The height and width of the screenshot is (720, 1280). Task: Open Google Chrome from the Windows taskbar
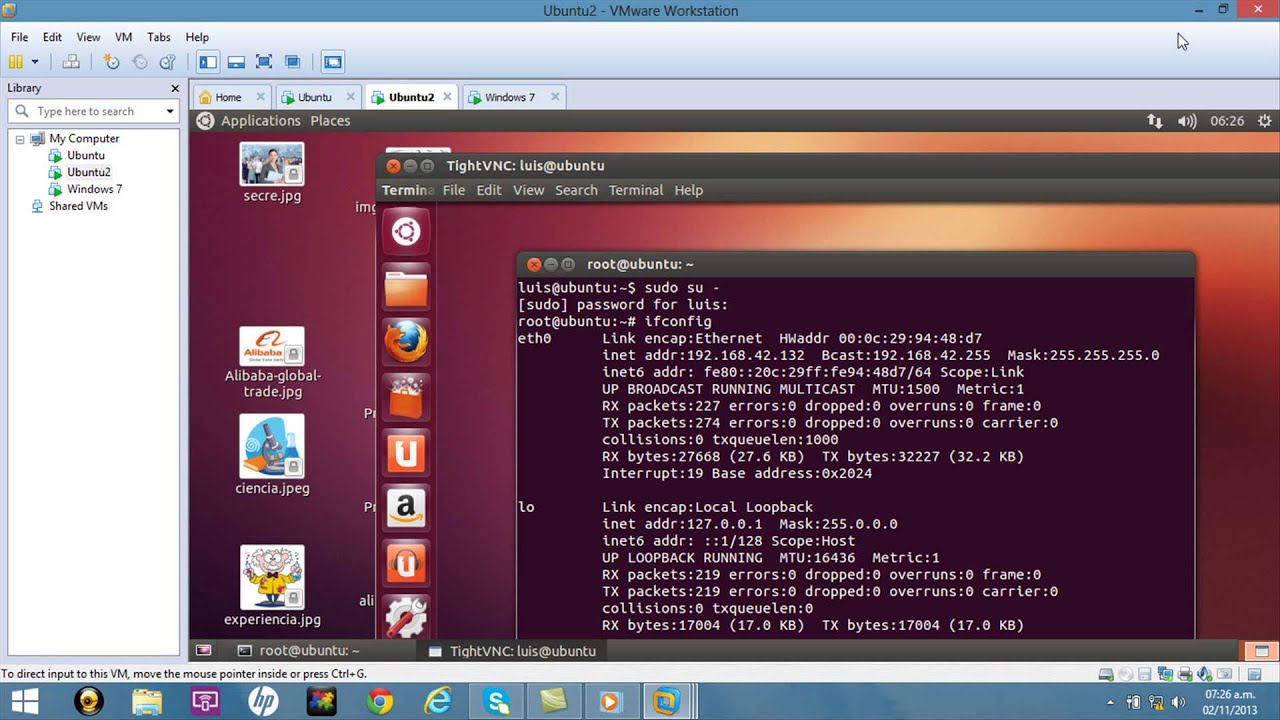coord(380,702)
